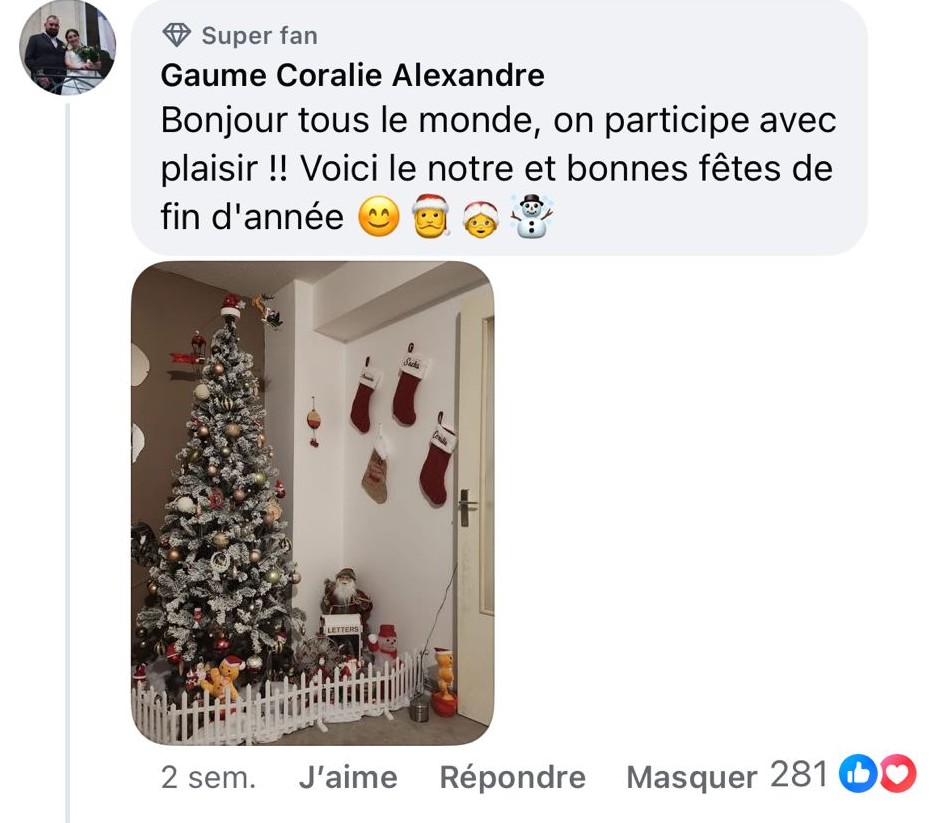Open commenter's round profile picture
The width and height of the screenshot is (936, 823).
tap(67, 48)
